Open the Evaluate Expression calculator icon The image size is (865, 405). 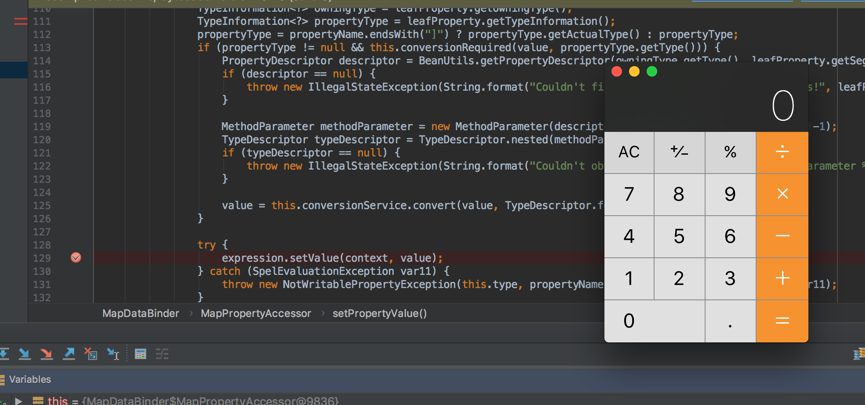pyautogui.click(x=141, y=354)
